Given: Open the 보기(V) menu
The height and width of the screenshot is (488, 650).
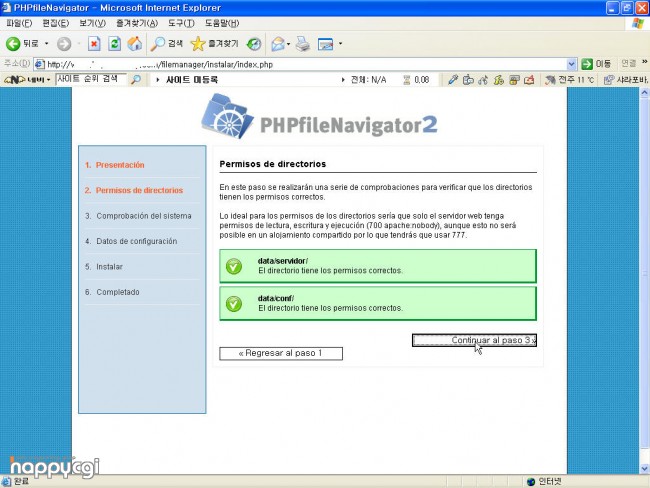Looking at the screenshot, I should (x=92, y=23).
